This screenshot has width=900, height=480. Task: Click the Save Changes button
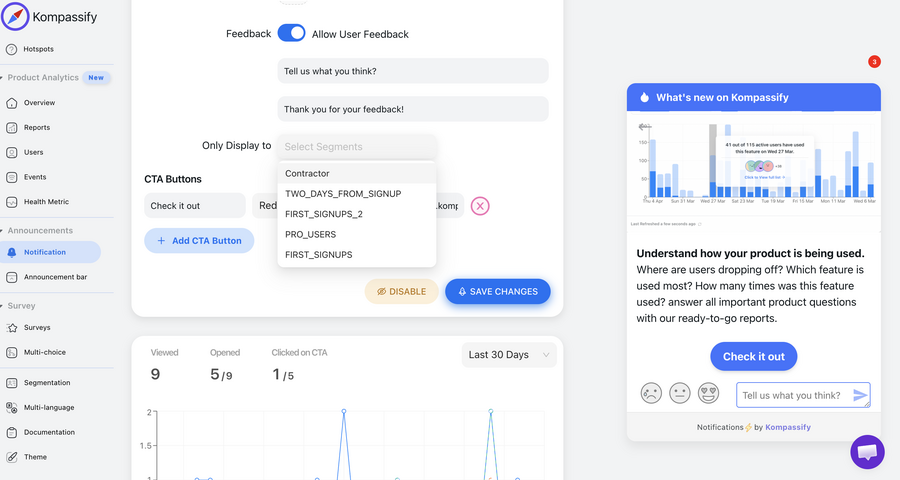(x=497, y=291)
